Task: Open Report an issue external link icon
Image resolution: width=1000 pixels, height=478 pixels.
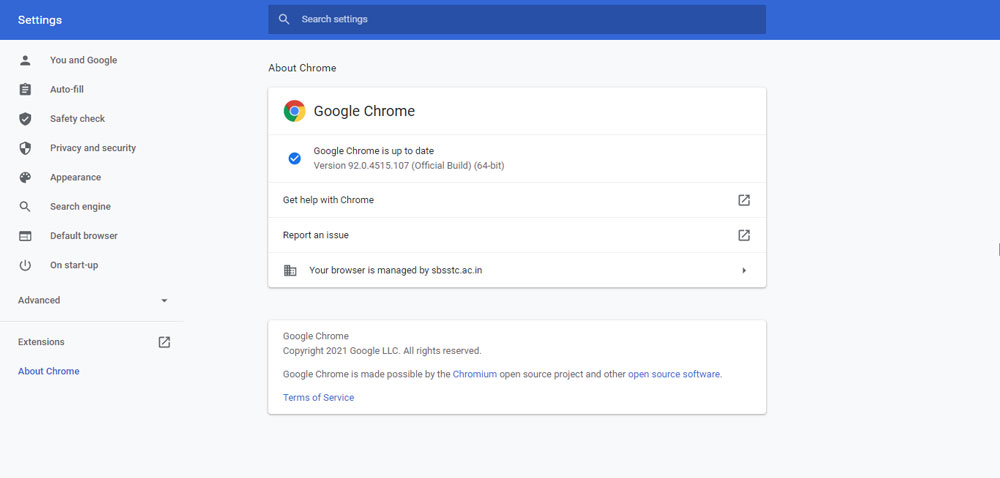Action: coord(744,235)
